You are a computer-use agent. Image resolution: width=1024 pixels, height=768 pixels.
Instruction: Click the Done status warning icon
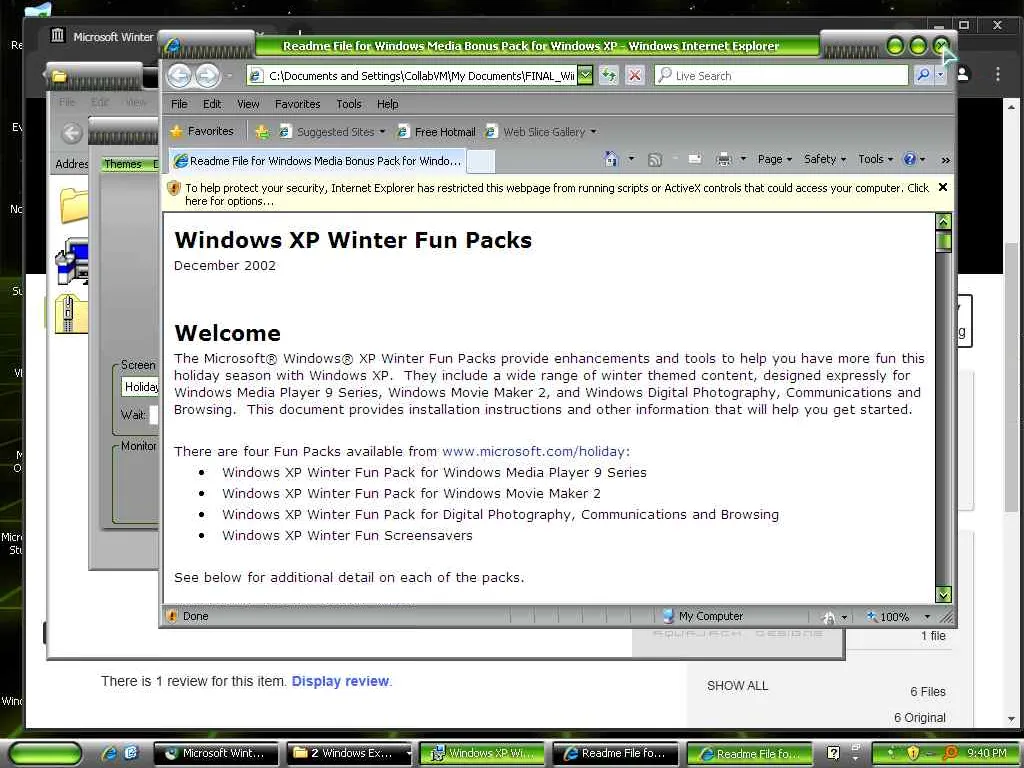tap(172, 616)
